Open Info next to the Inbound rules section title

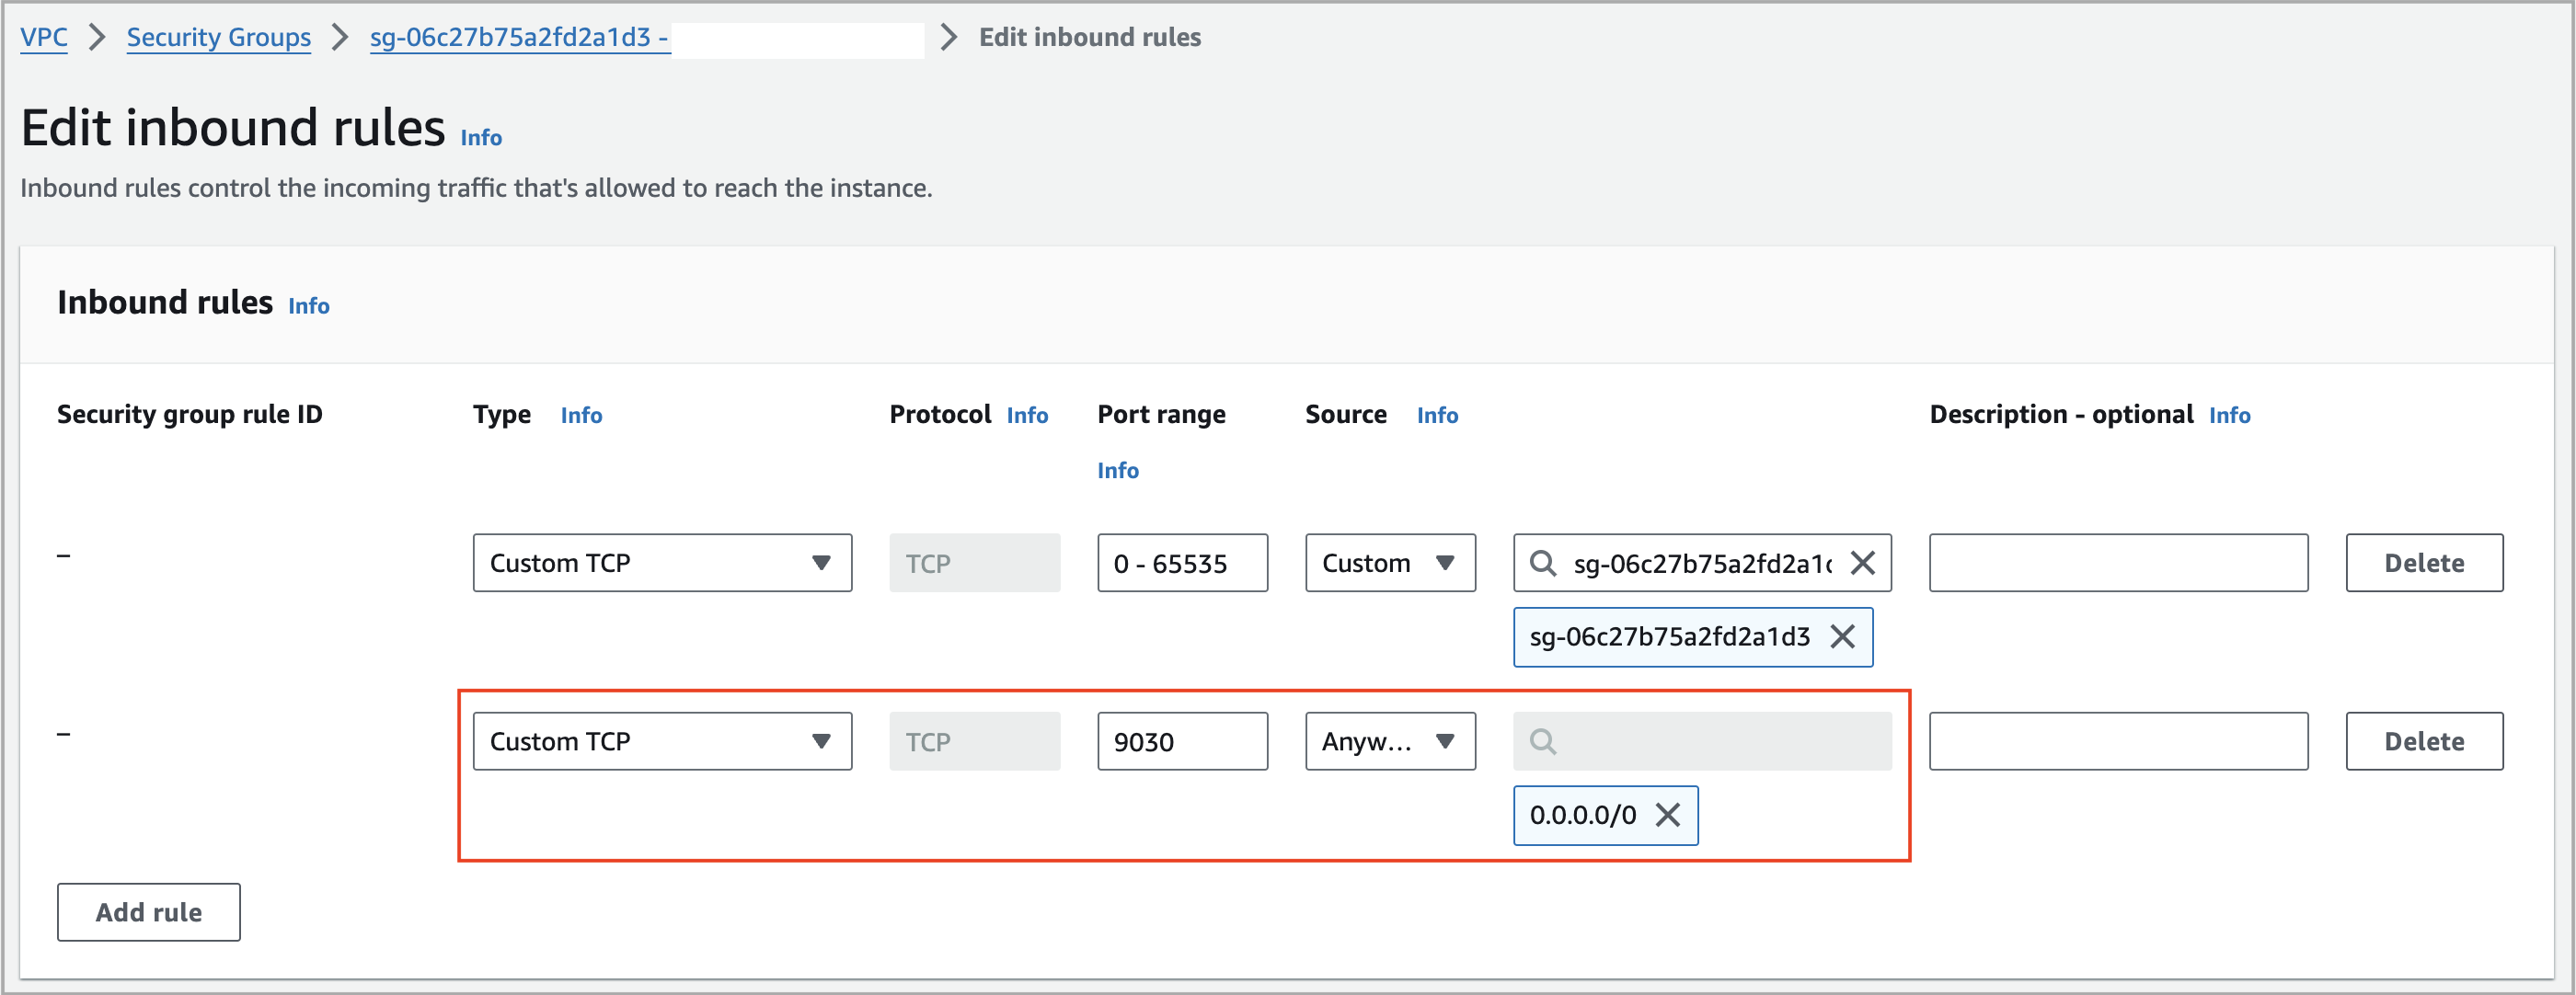point(308,306)
